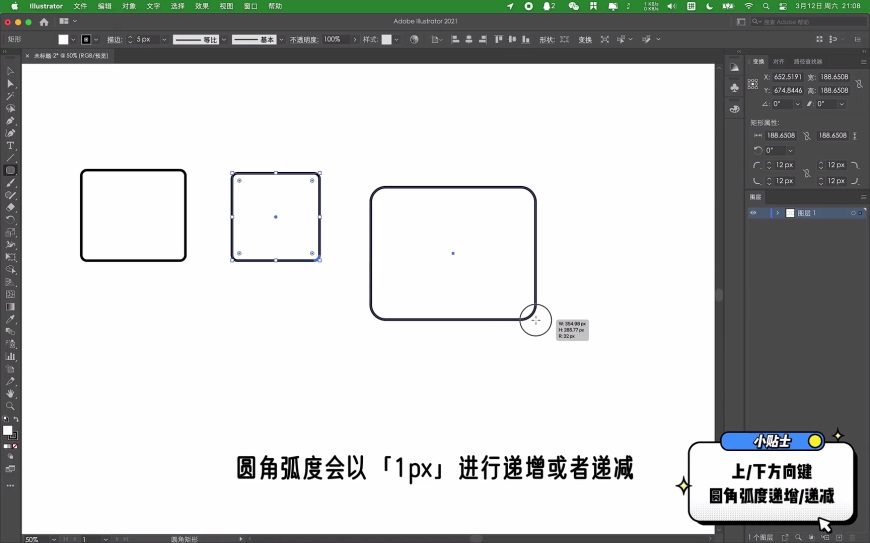Image resolution: width=870 pixels, height=543 pixels.
Task: Open the Symbols panel club icon
Action: 735,88
